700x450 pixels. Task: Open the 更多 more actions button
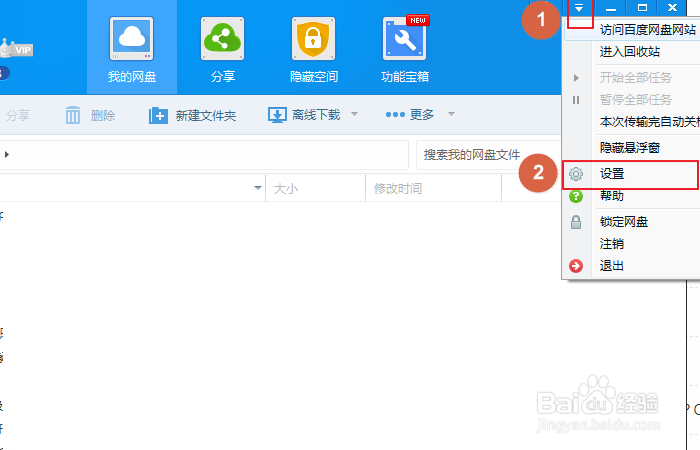point(422,115)
